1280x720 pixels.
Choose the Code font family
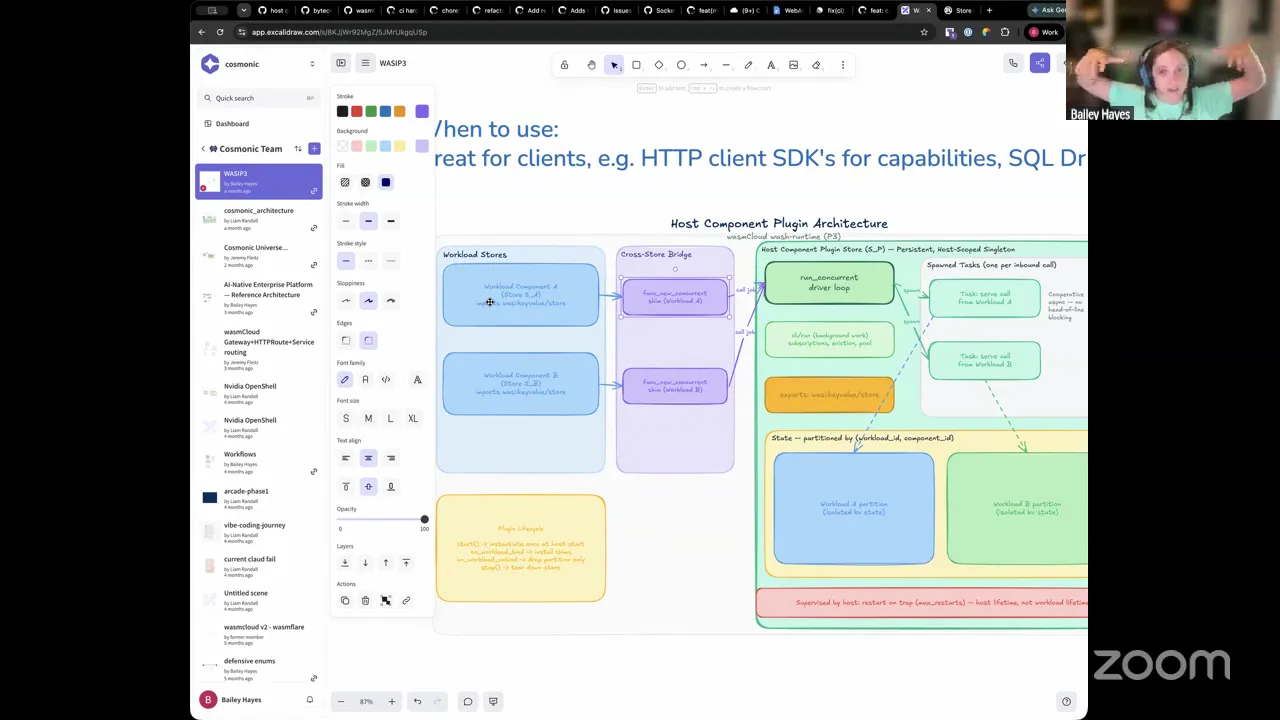(x=386, y=380)
